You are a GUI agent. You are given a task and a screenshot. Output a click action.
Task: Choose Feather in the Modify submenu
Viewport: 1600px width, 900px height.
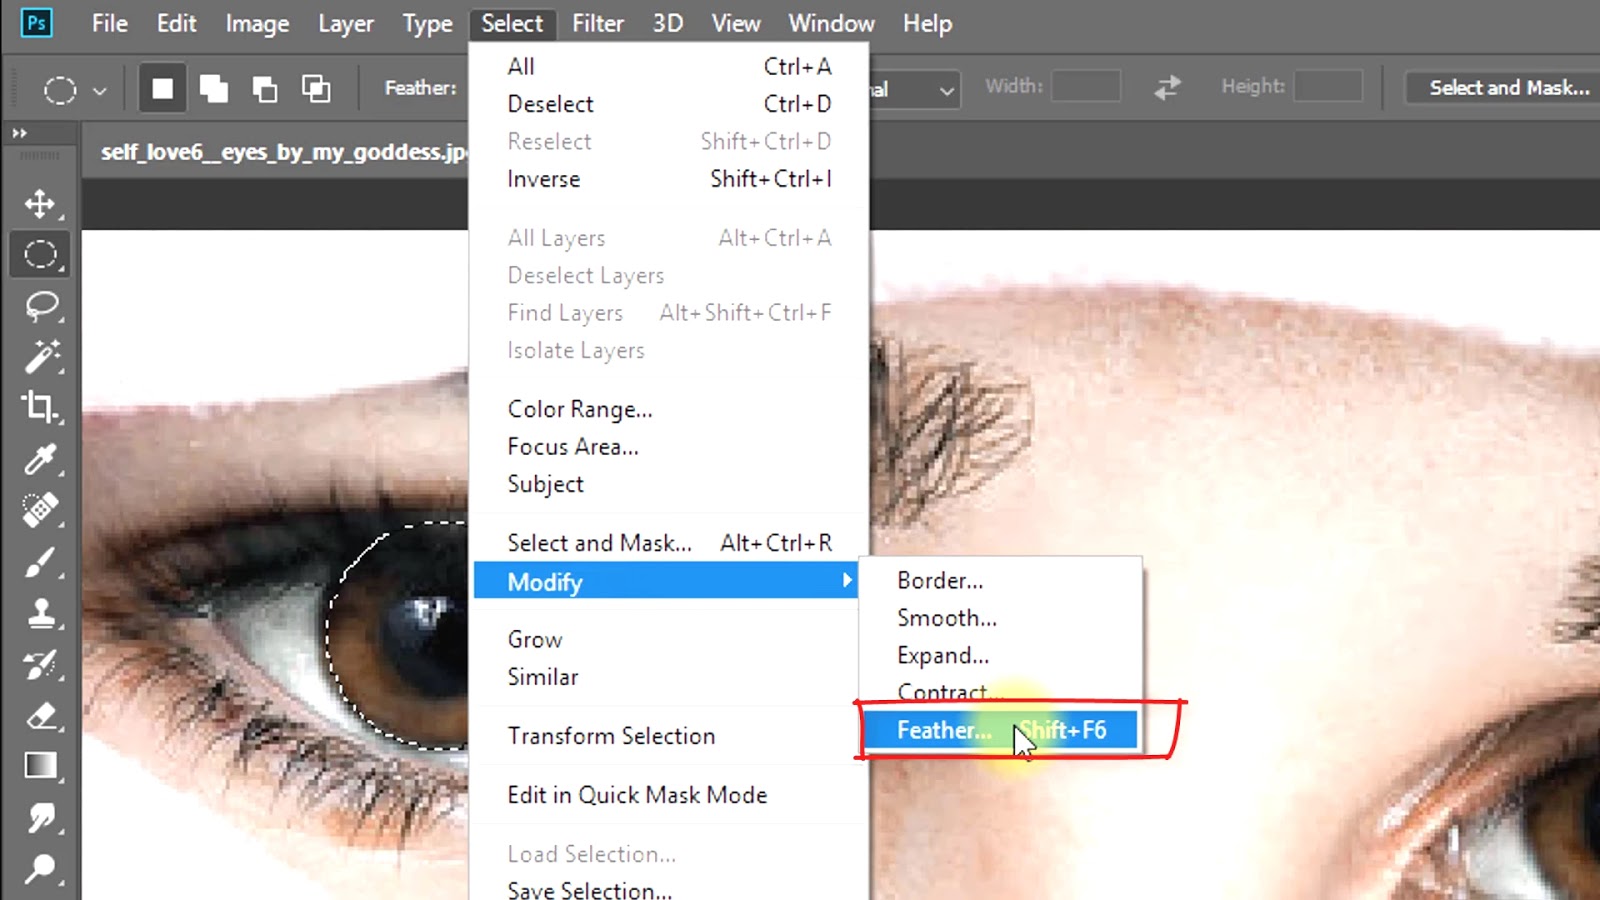point(1002,730)
